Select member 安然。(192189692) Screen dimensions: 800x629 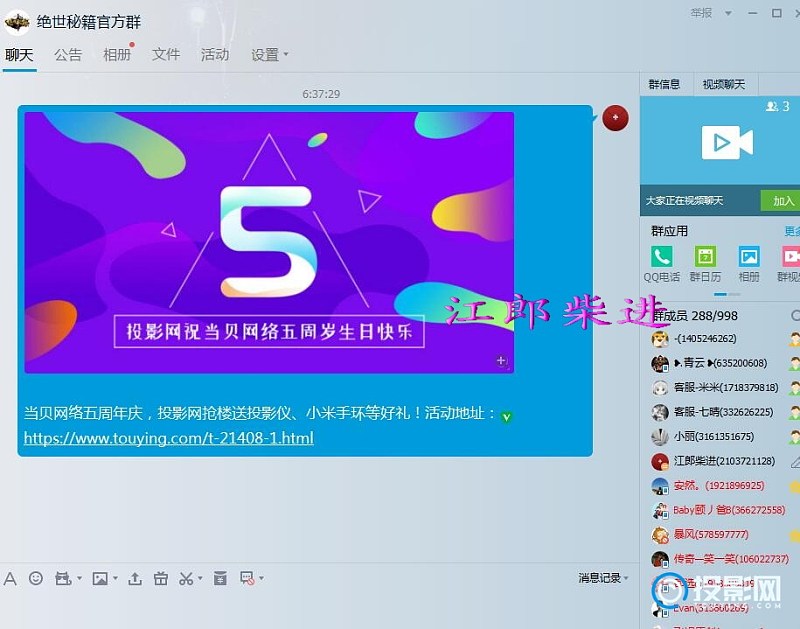[721, 486]
